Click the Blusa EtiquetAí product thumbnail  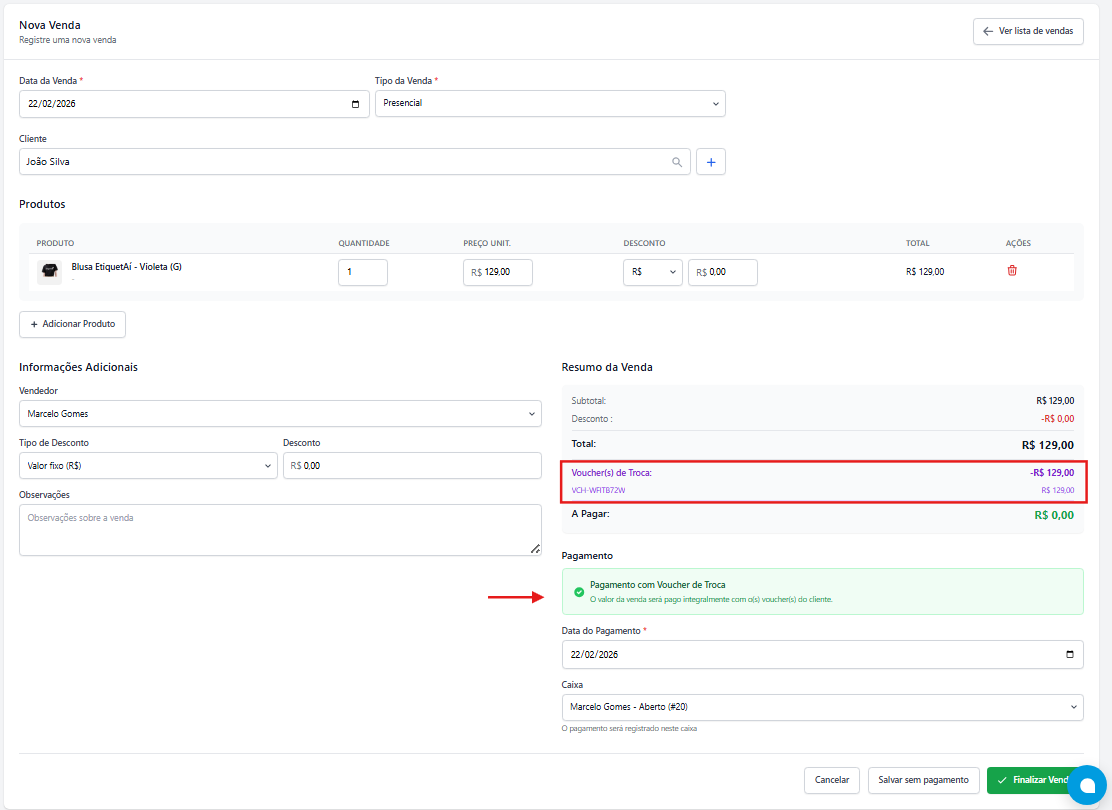click(x=49, y=272)
